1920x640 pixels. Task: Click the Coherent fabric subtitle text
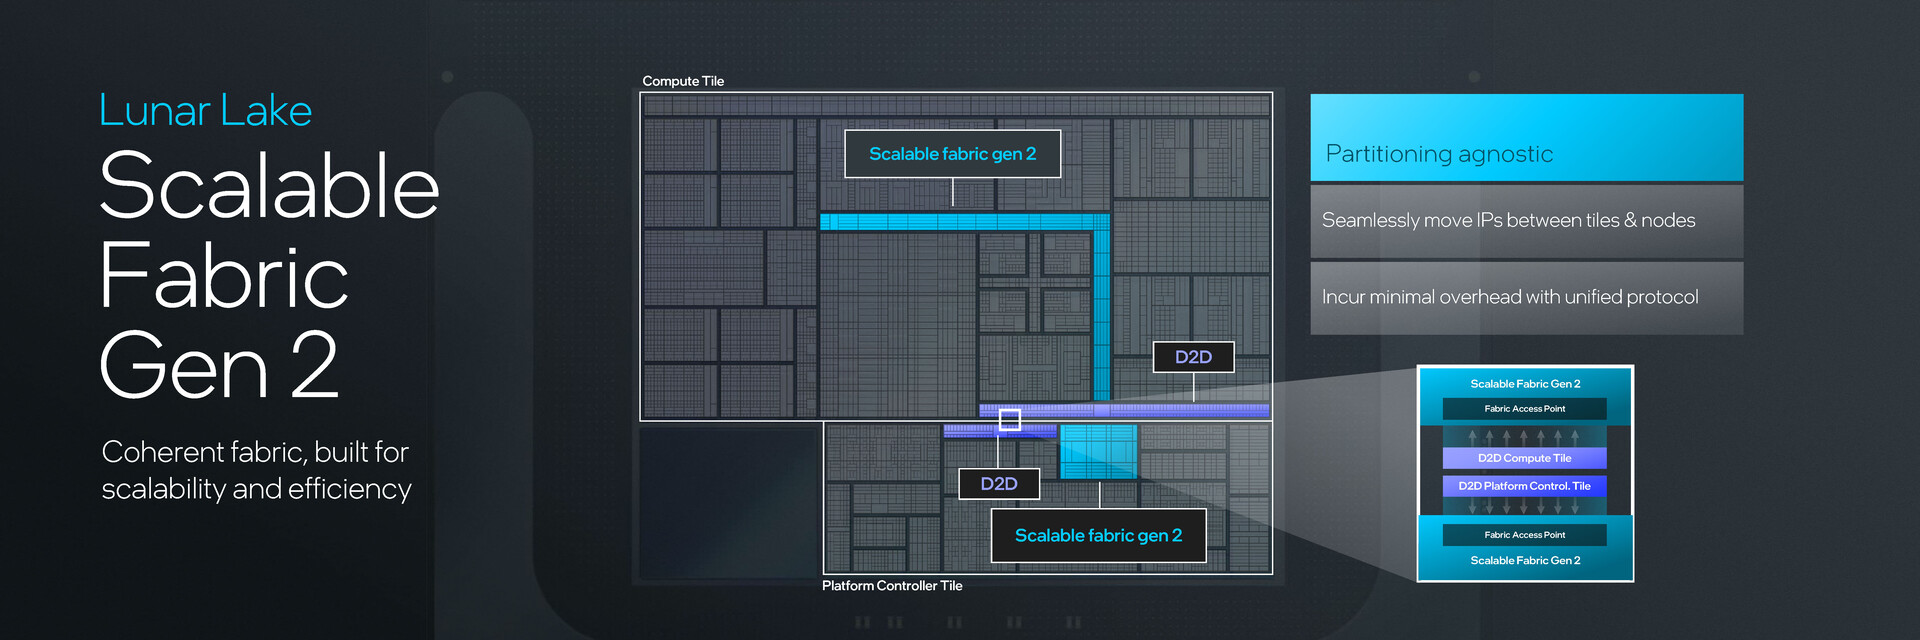(256, 470)
